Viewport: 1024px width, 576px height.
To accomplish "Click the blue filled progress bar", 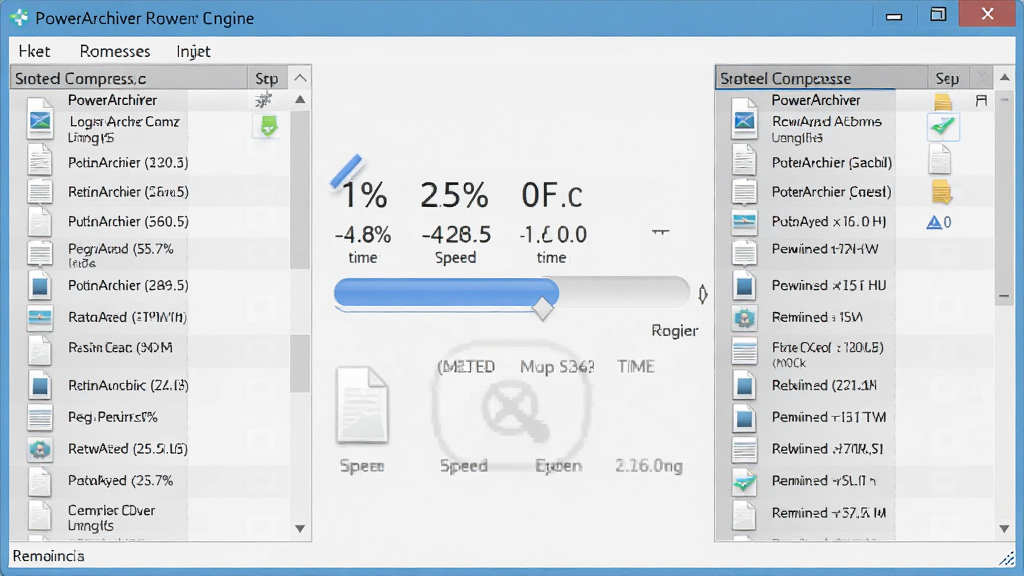I will pyautogui.click(x=446, y=292).
